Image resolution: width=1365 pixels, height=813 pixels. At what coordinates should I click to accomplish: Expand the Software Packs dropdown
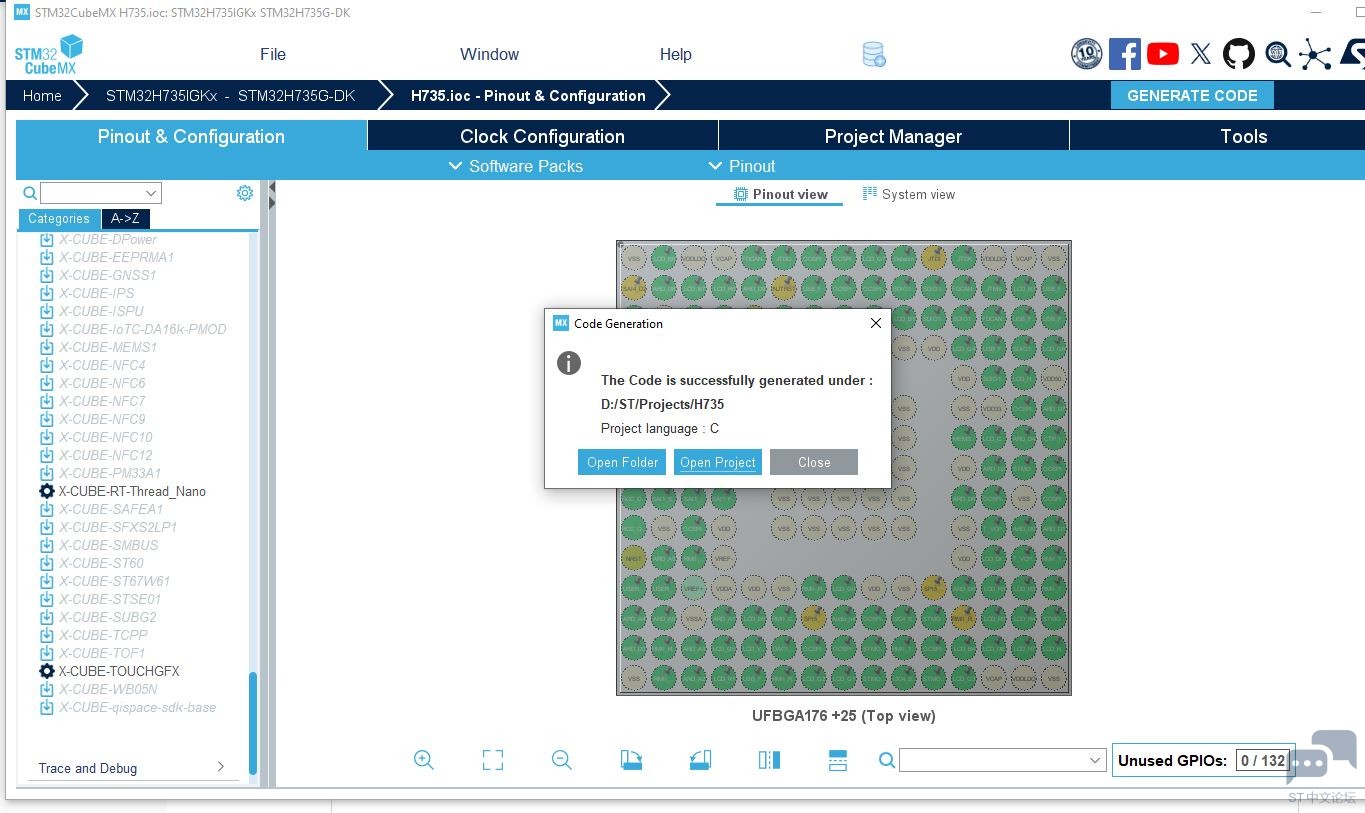[515, 166]
